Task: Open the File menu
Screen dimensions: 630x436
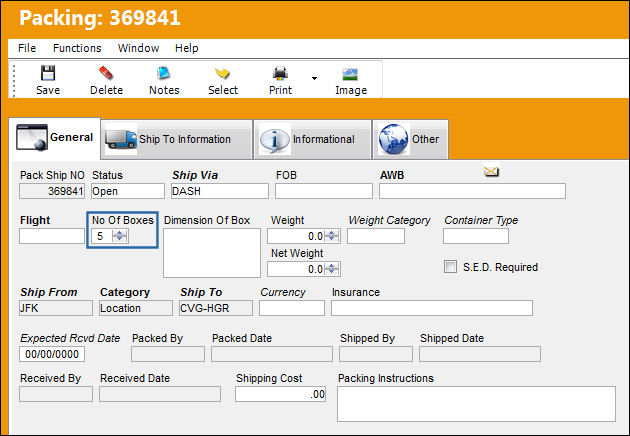Action: click(27, 48)
